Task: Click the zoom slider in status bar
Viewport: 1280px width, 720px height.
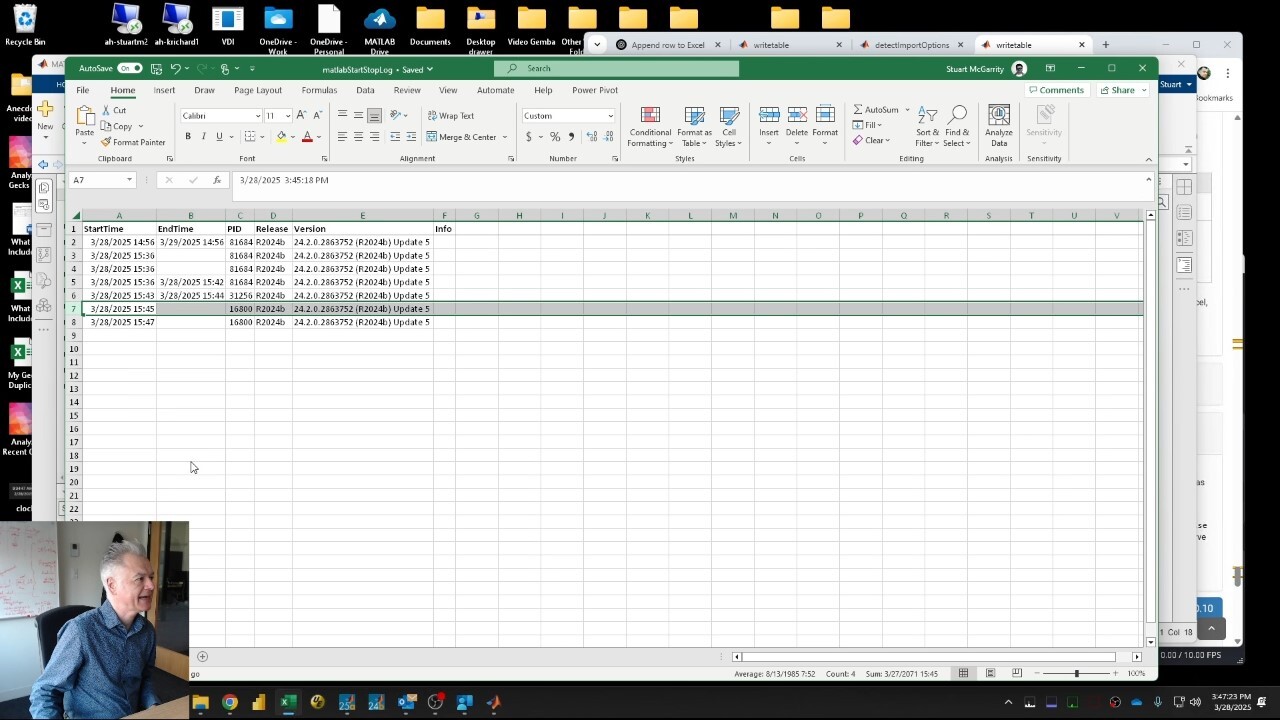Action: [1076, 673]
